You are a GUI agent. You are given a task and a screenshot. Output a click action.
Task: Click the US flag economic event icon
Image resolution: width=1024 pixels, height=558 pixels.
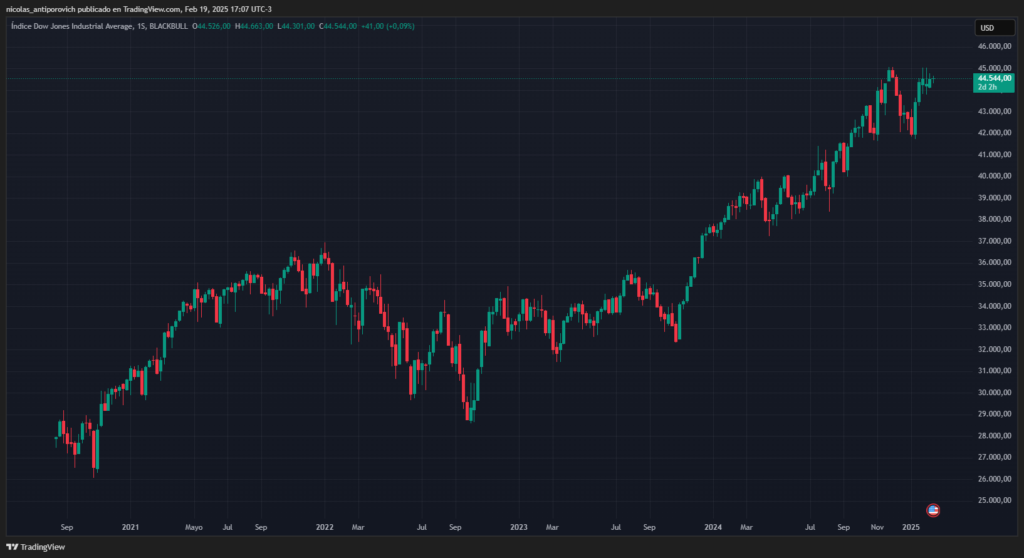[x=933, y=510]
